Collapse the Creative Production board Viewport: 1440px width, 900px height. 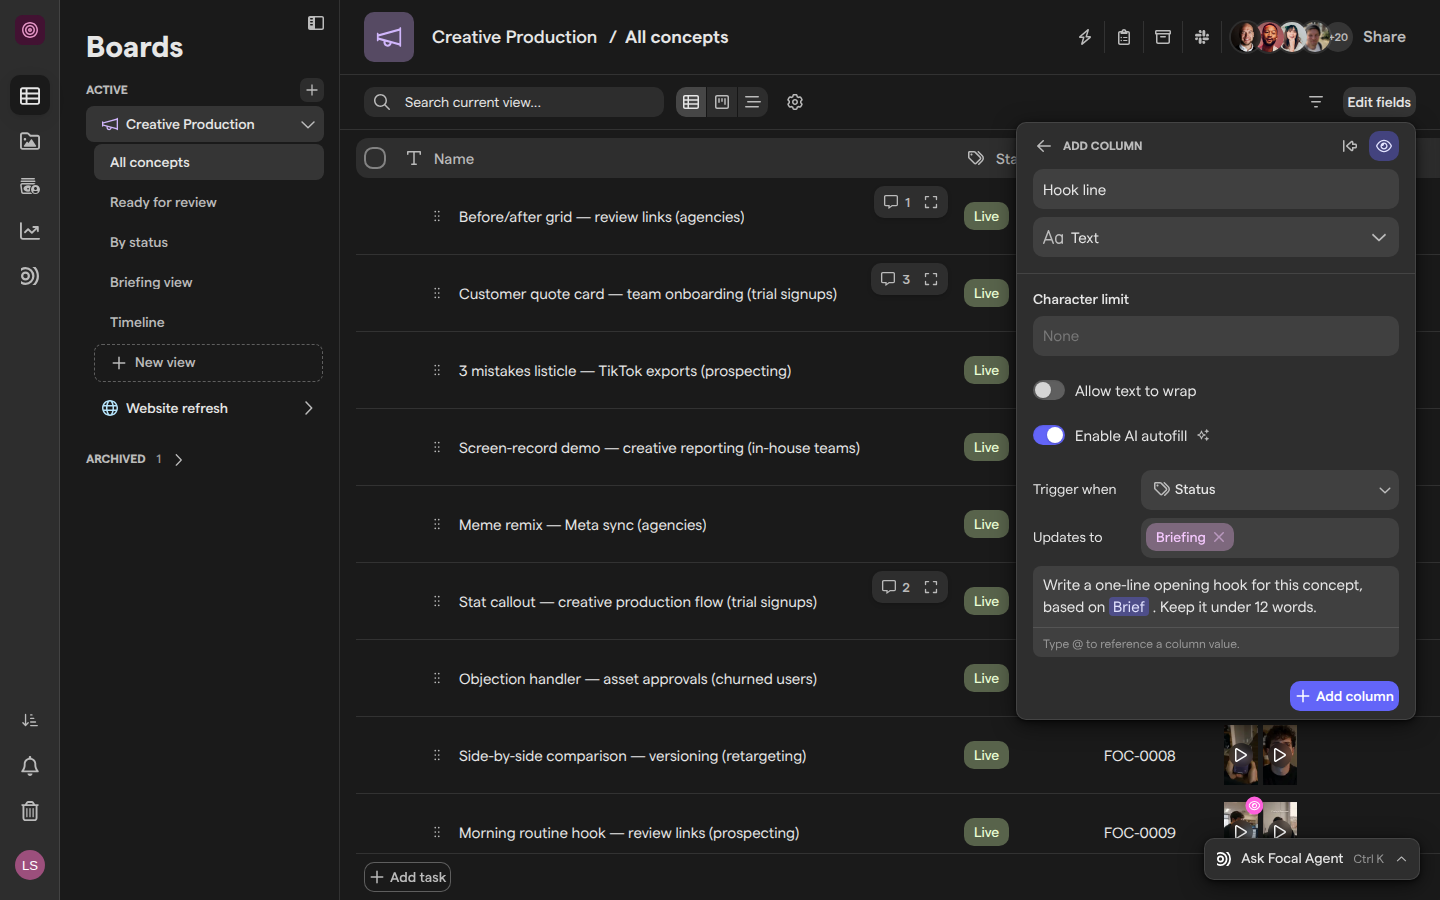point(308,124)
